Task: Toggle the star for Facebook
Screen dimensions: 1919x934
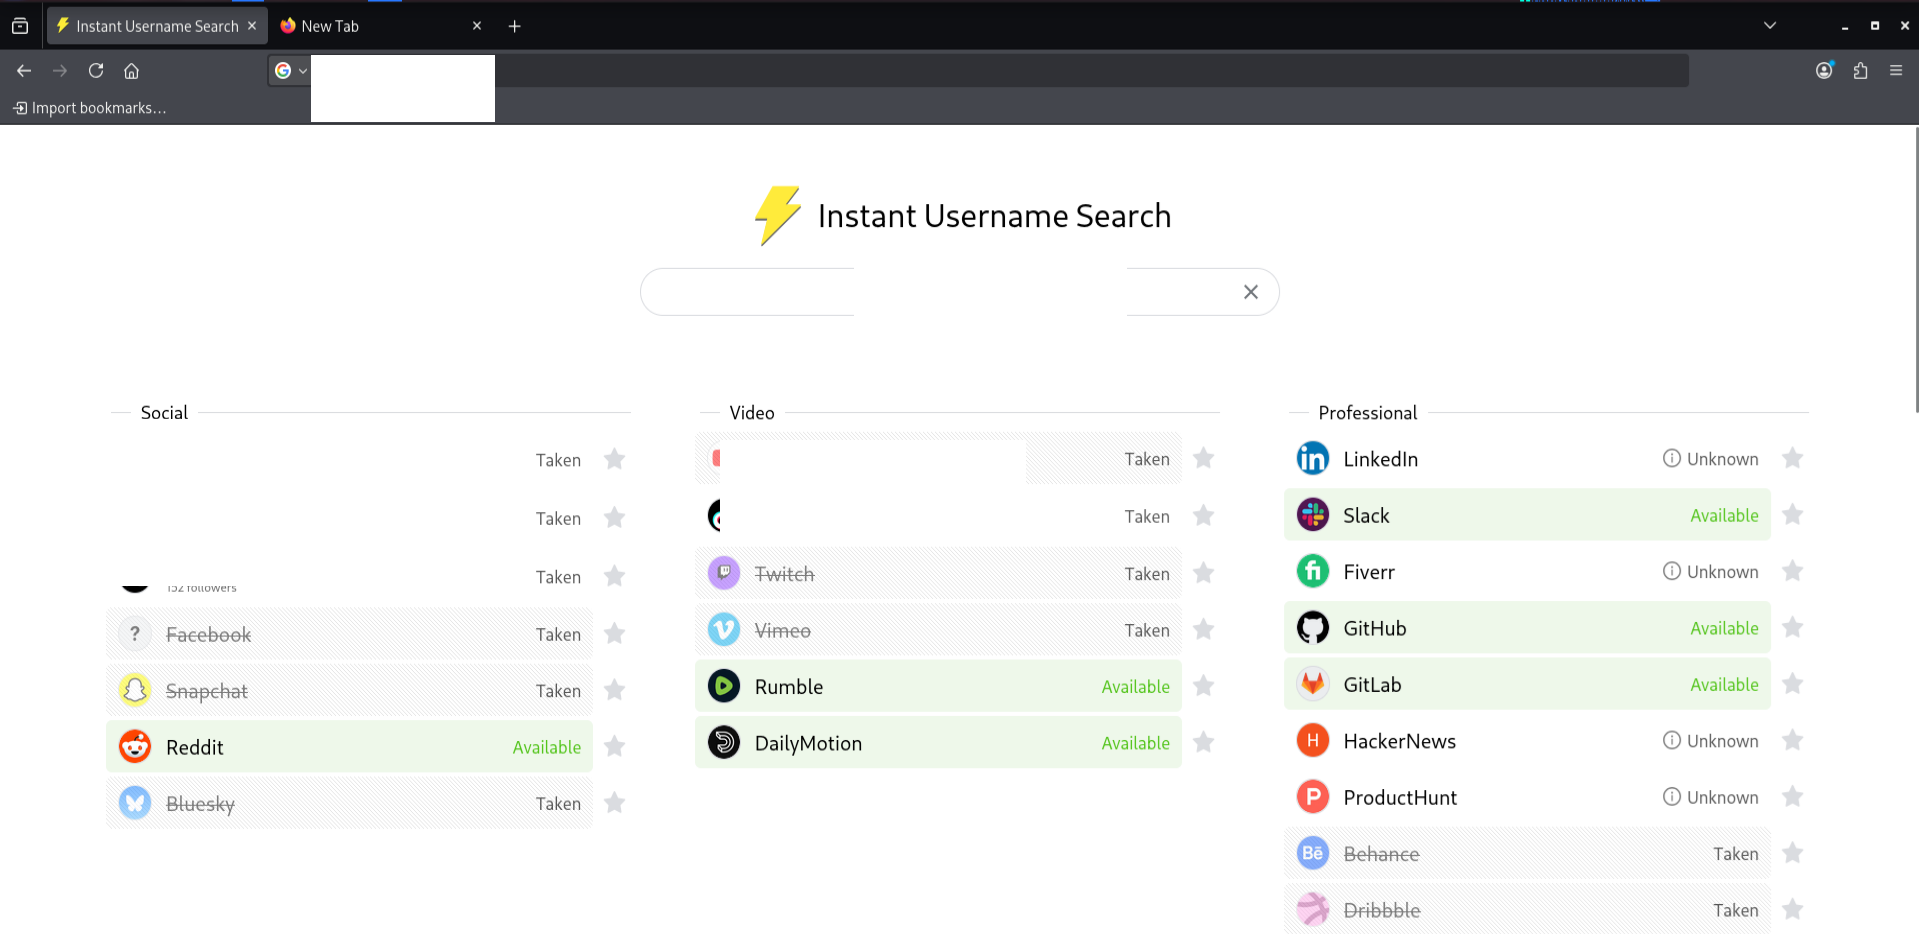Action: tap(615, 633)
